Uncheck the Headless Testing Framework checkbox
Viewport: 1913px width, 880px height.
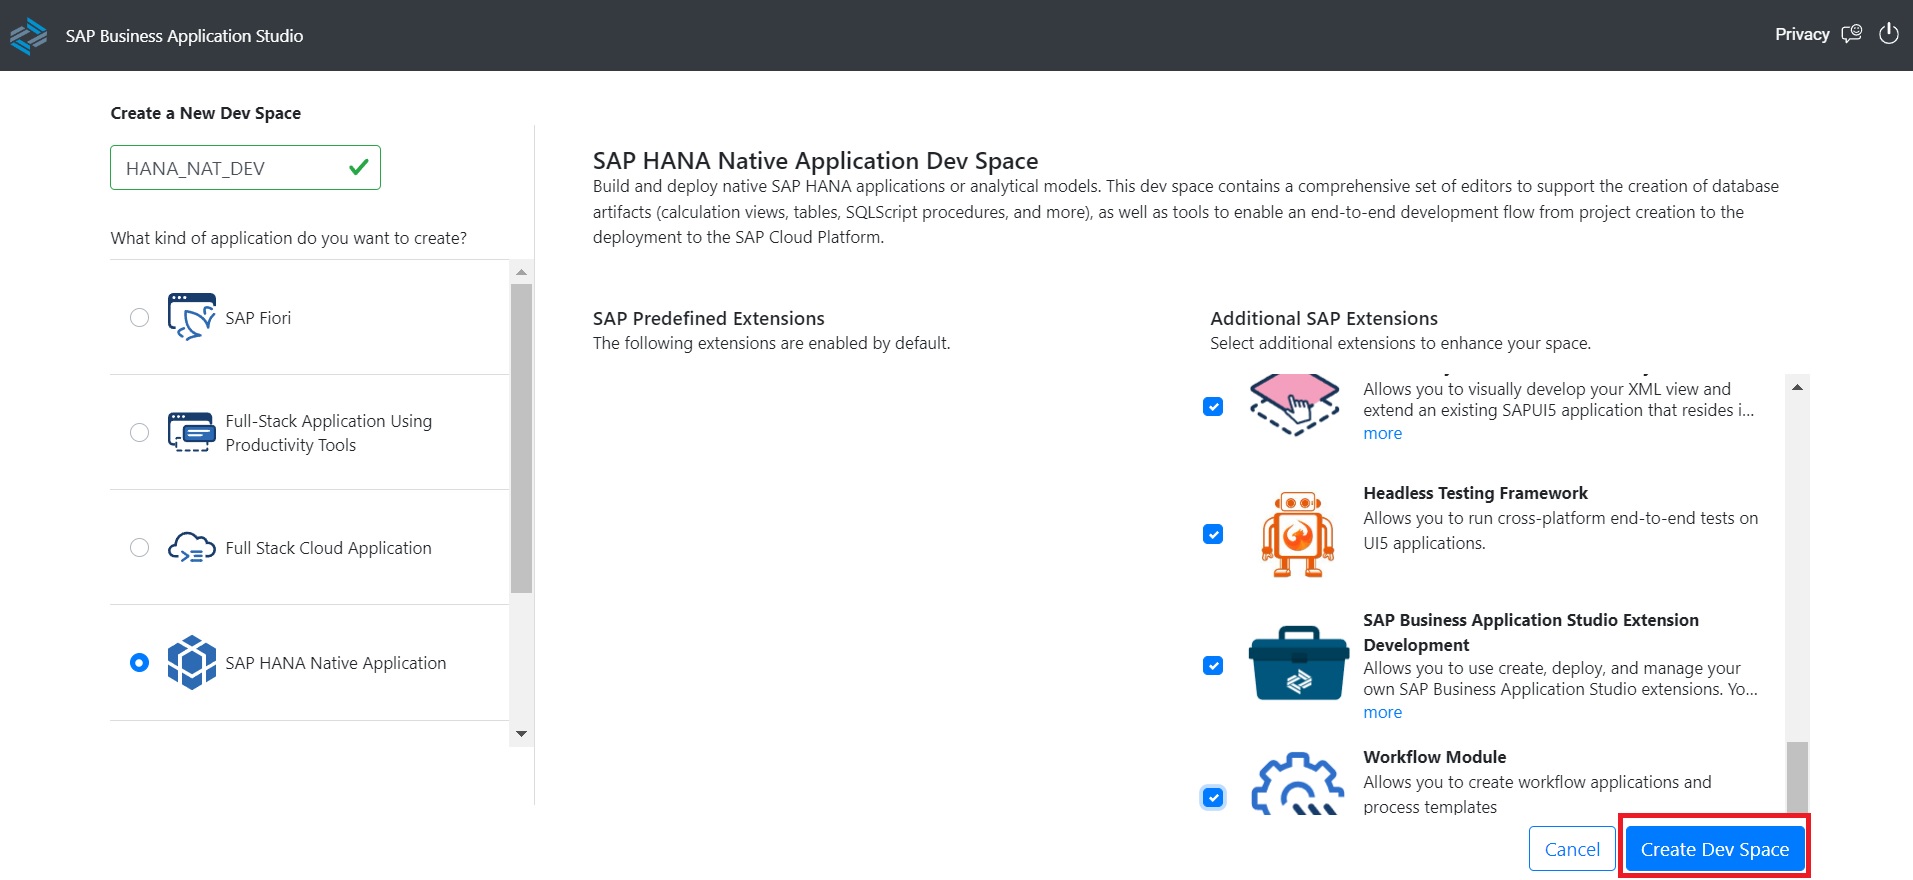click(x=1213, y=534)
